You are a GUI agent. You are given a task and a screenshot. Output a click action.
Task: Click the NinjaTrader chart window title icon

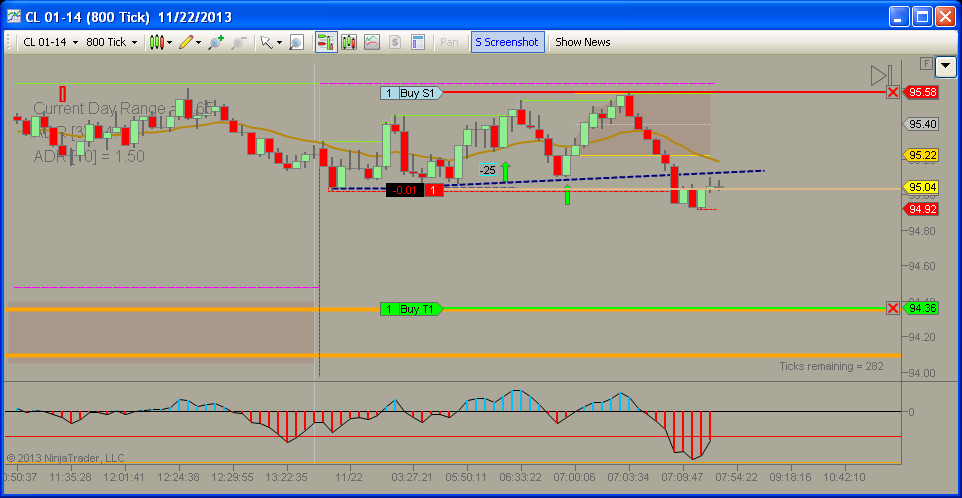point(13,17)
